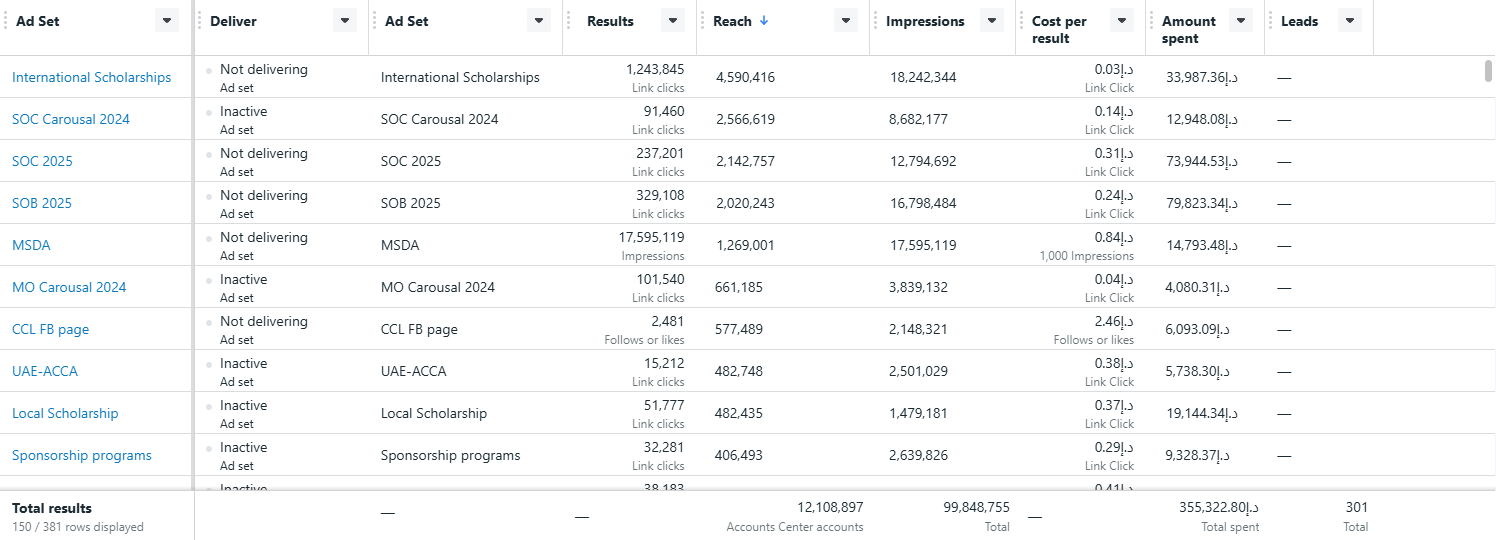Select amount spent 79,823.34
This screenshot has height=540, width=1496.
[1202, 203]
